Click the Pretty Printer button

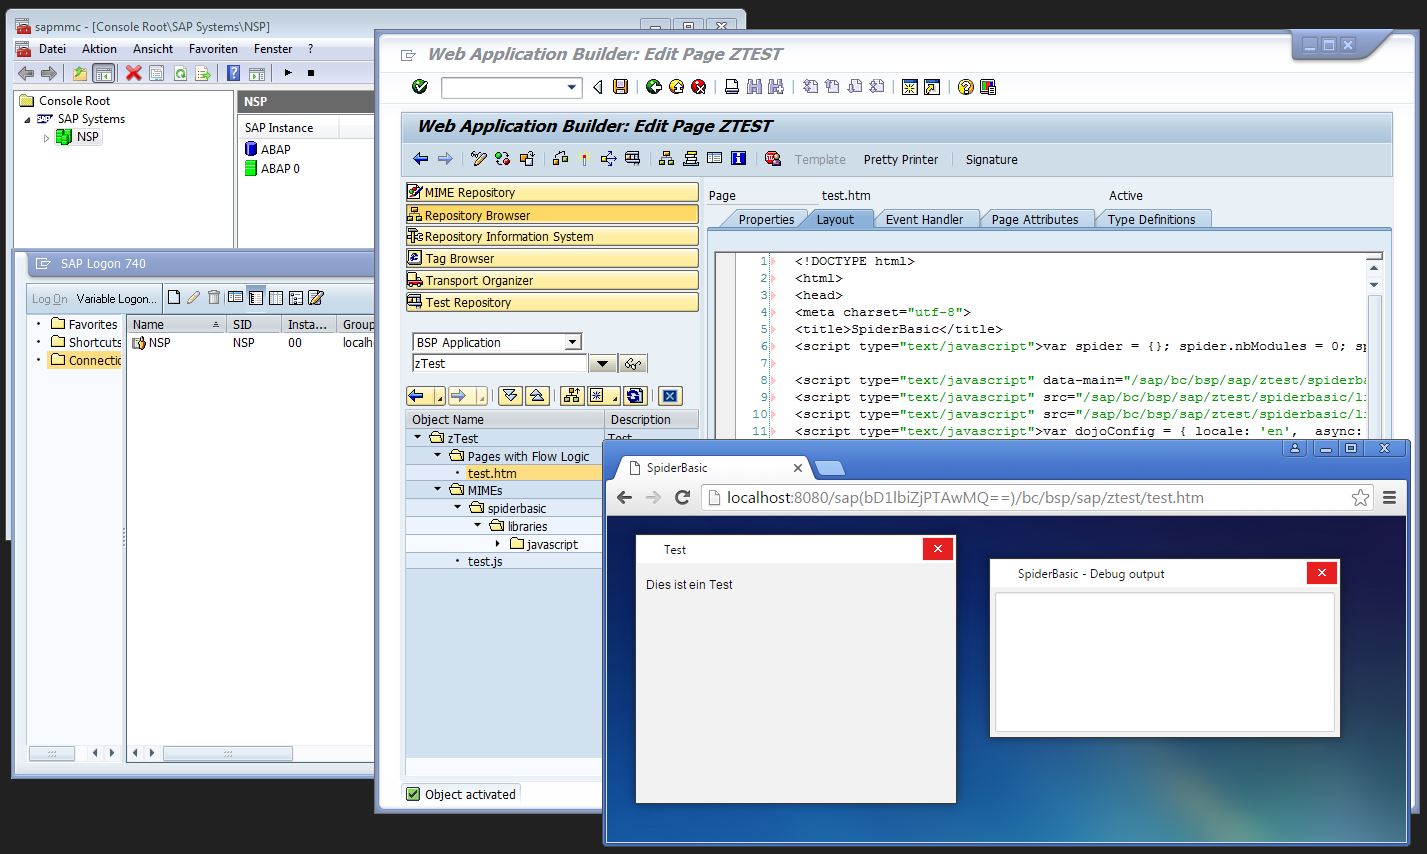(x=901, y=159)
